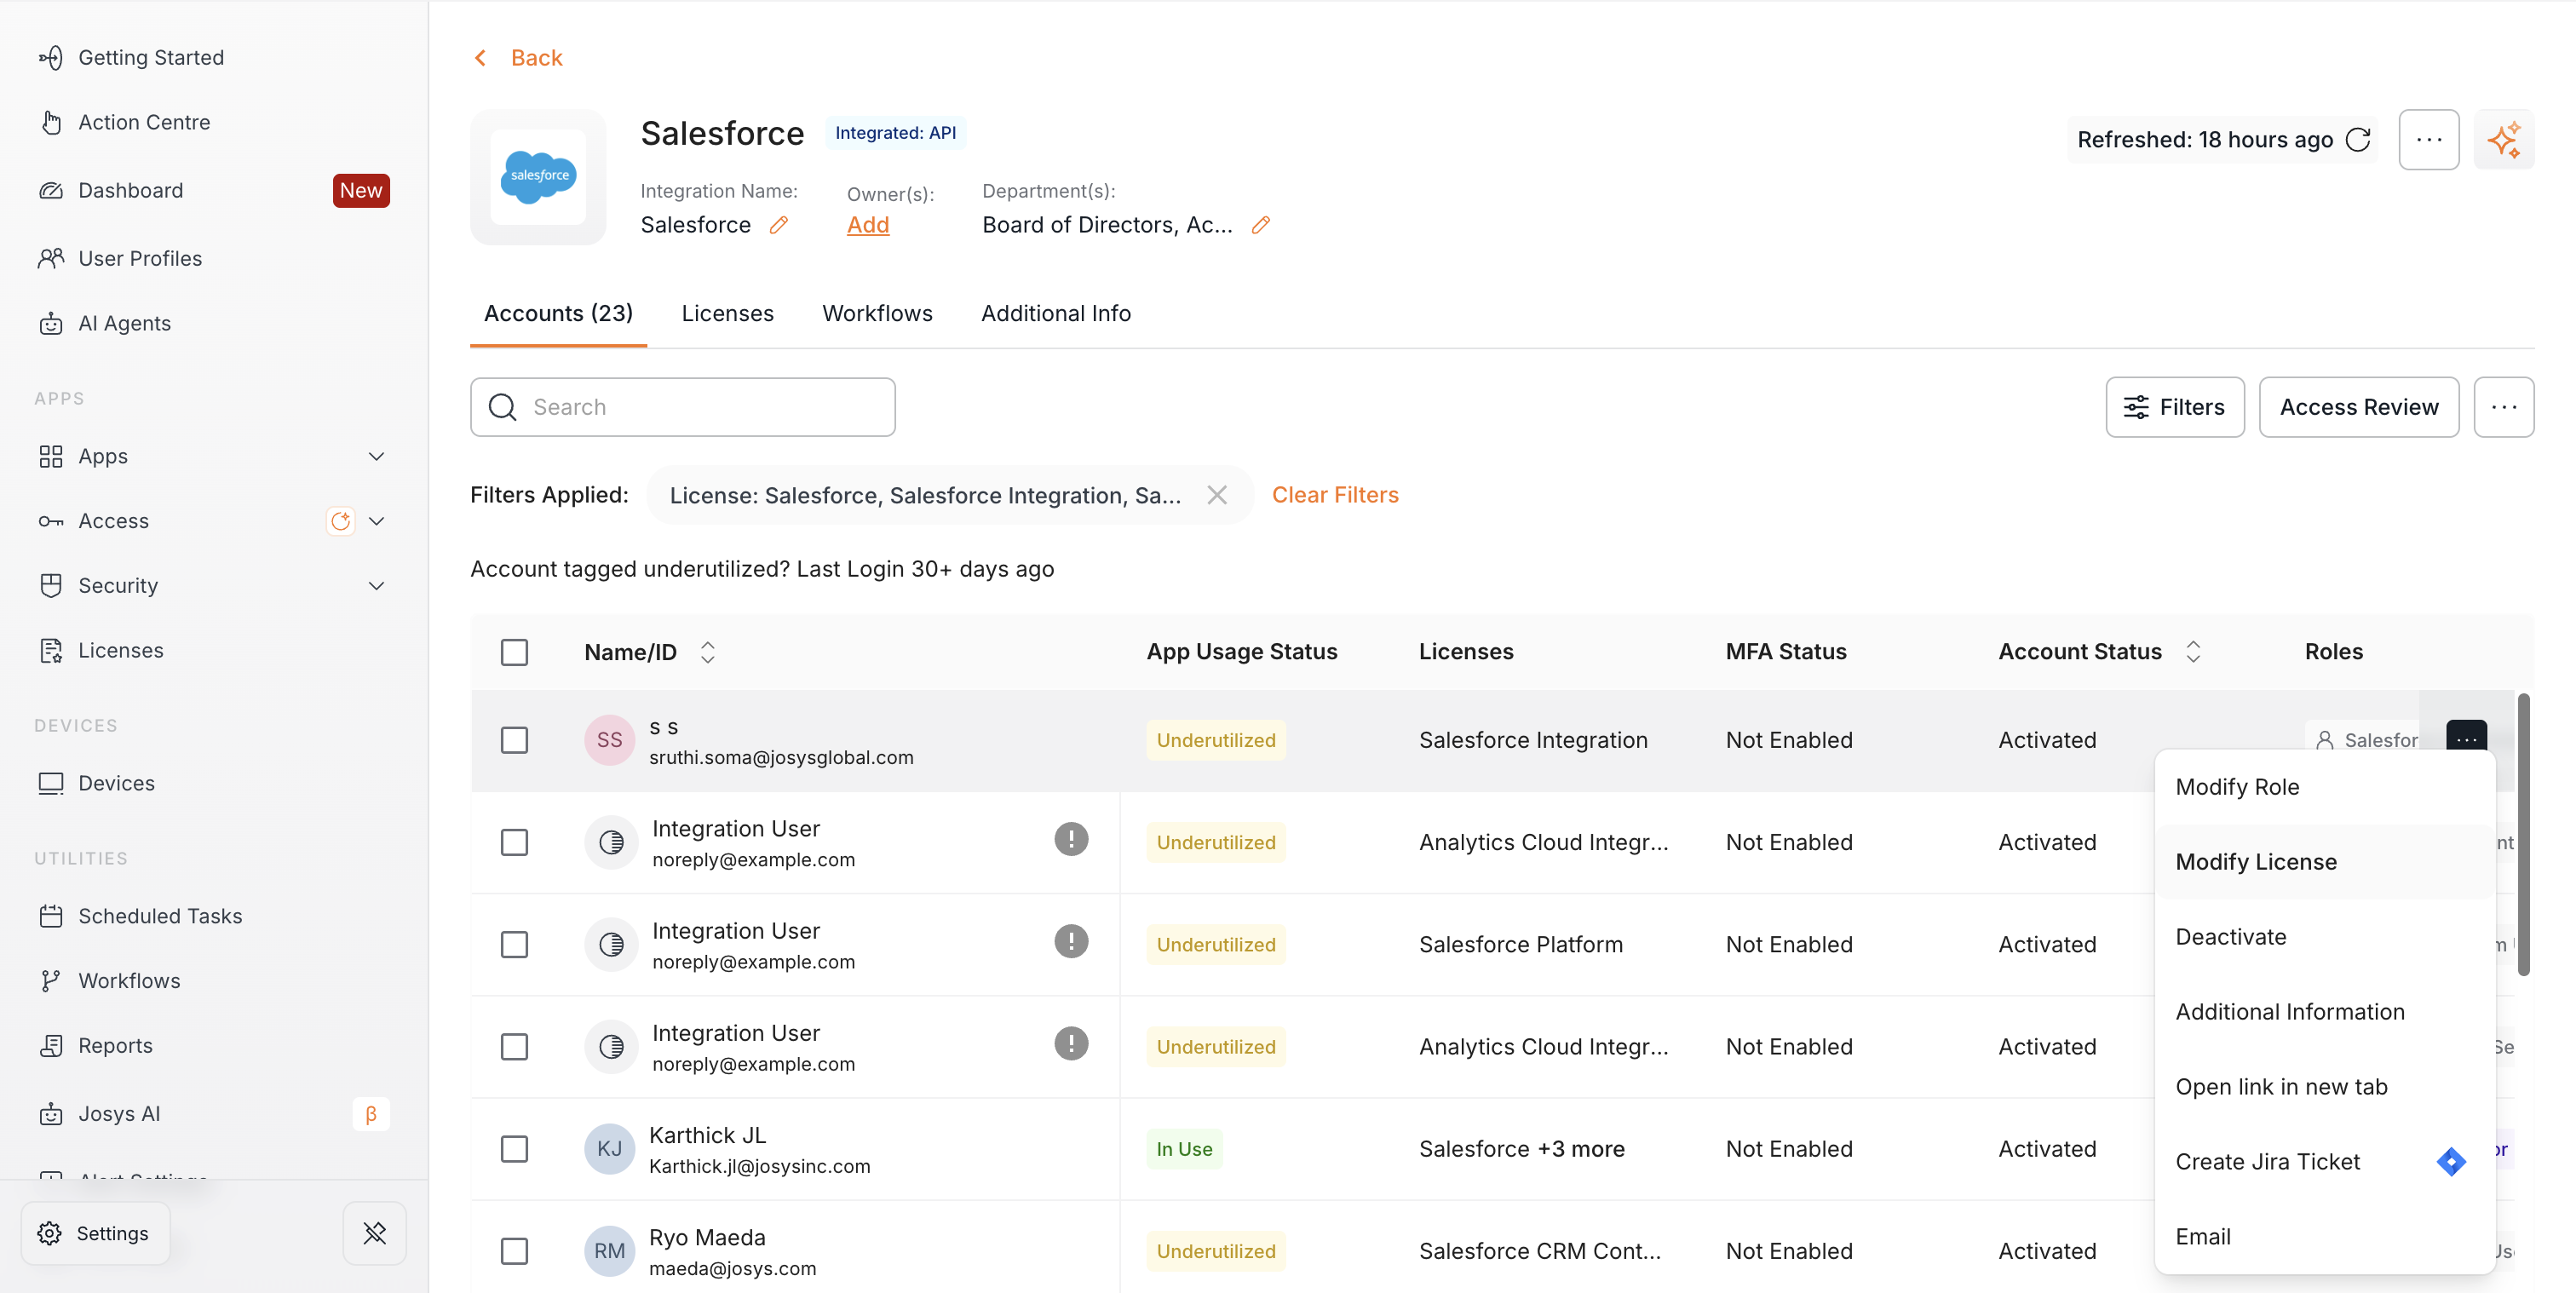This screenshot has height=1293, width=2576.
Task: Edit Departments with the pencil icon
Action: 1261,225
